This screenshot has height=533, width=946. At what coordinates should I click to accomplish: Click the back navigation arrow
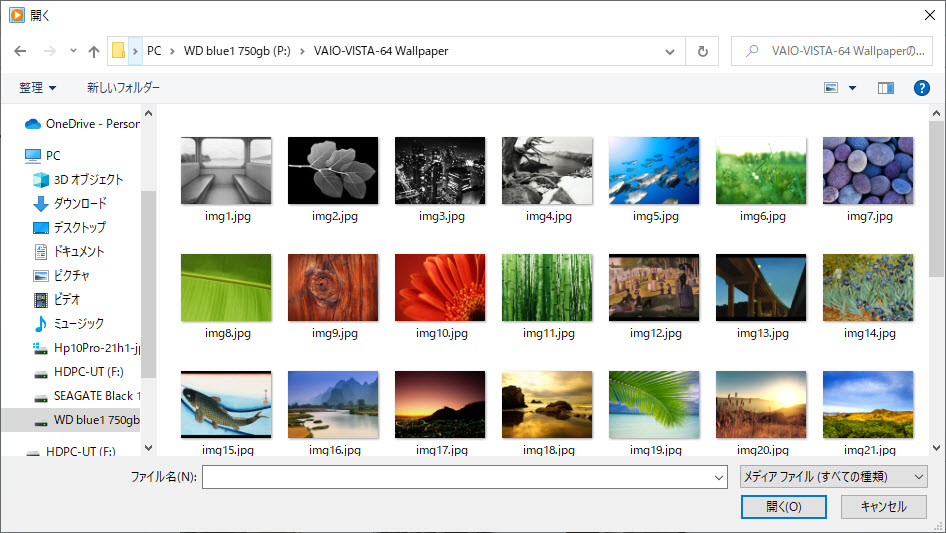coord(20,51)
